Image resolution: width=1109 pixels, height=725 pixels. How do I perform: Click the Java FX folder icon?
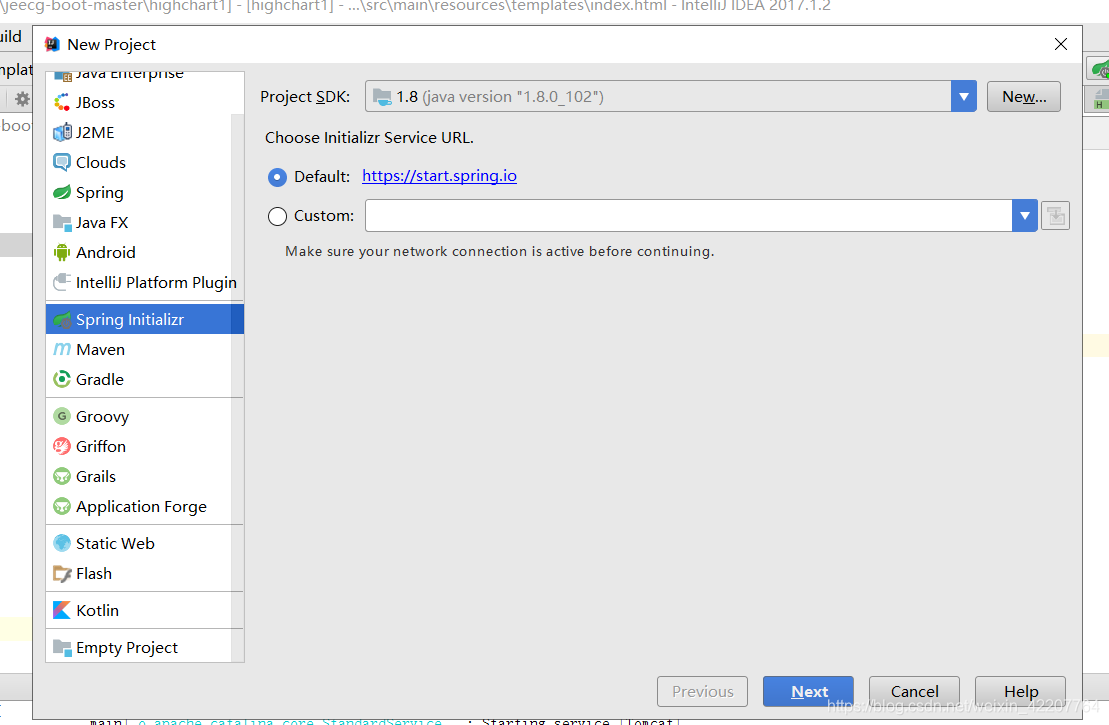coord(62,223)
